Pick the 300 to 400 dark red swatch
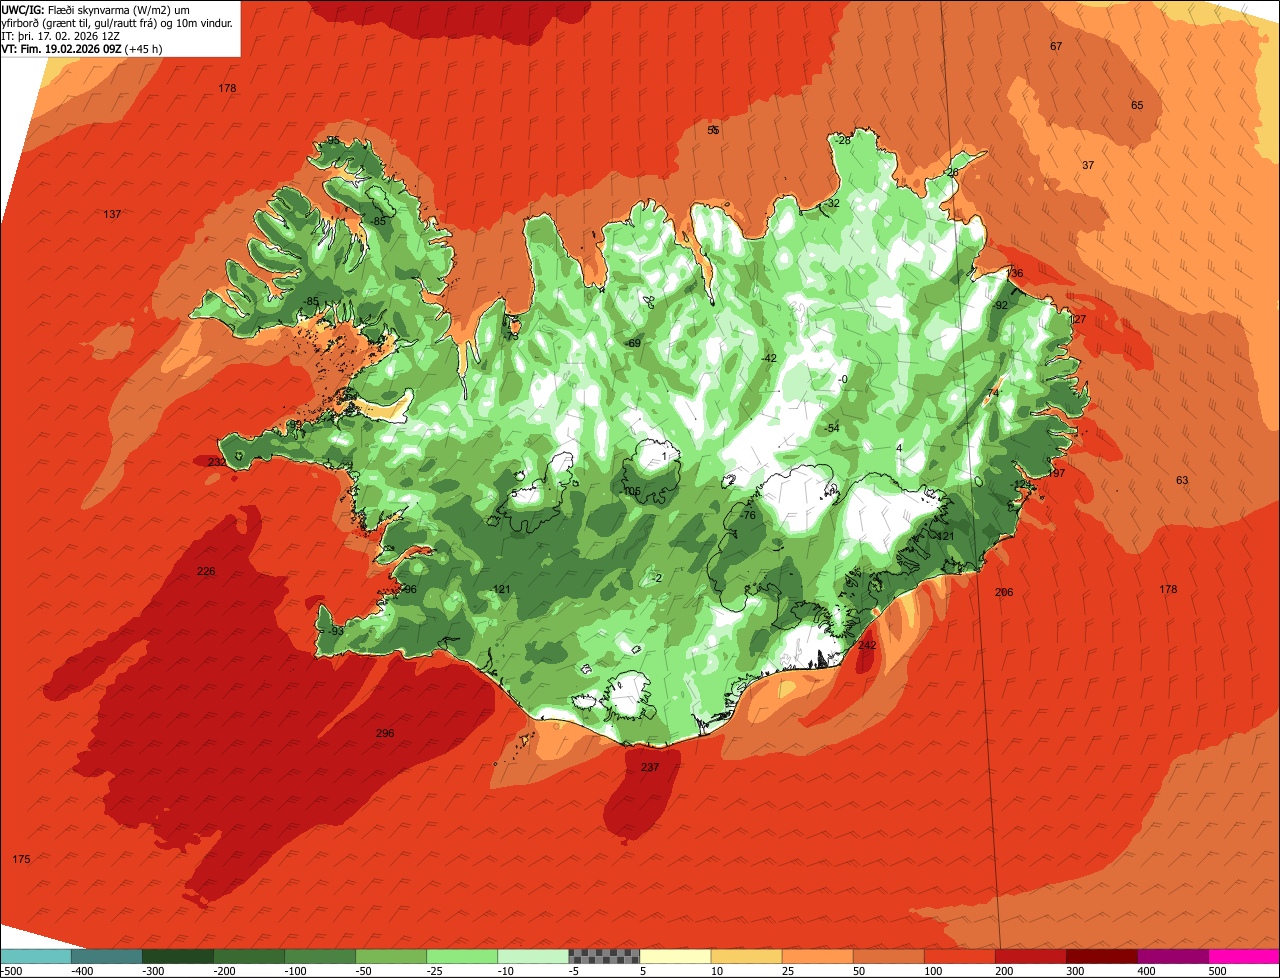The image size is (1280, 978). 1101,956
